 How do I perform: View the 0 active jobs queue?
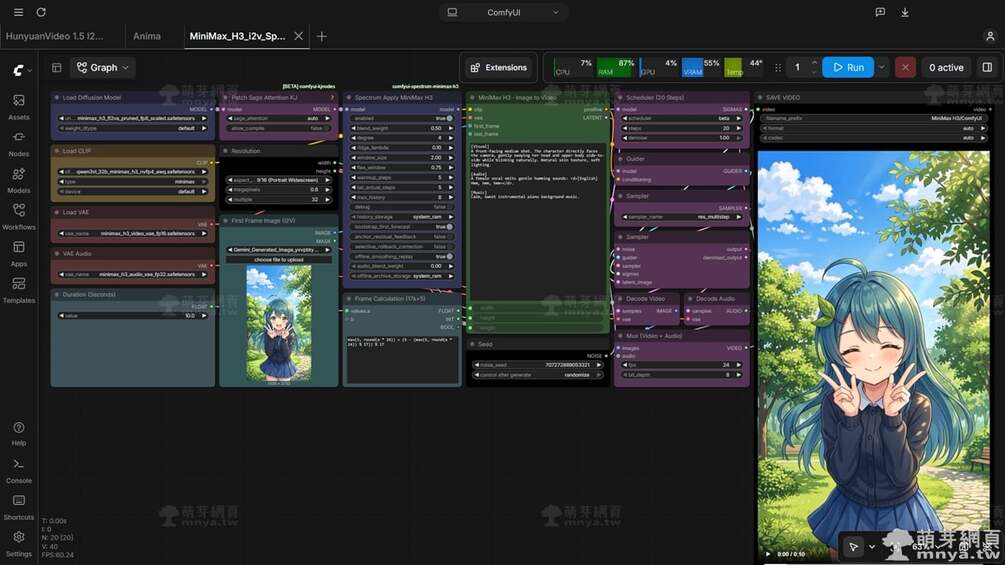(x=946, y=67)
